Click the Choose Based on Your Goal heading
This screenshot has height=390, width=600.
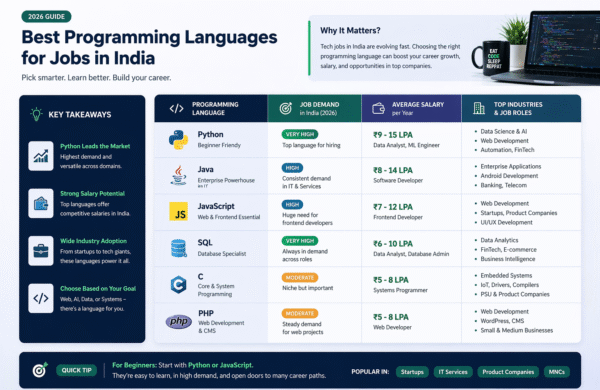(x=98, y=289)
